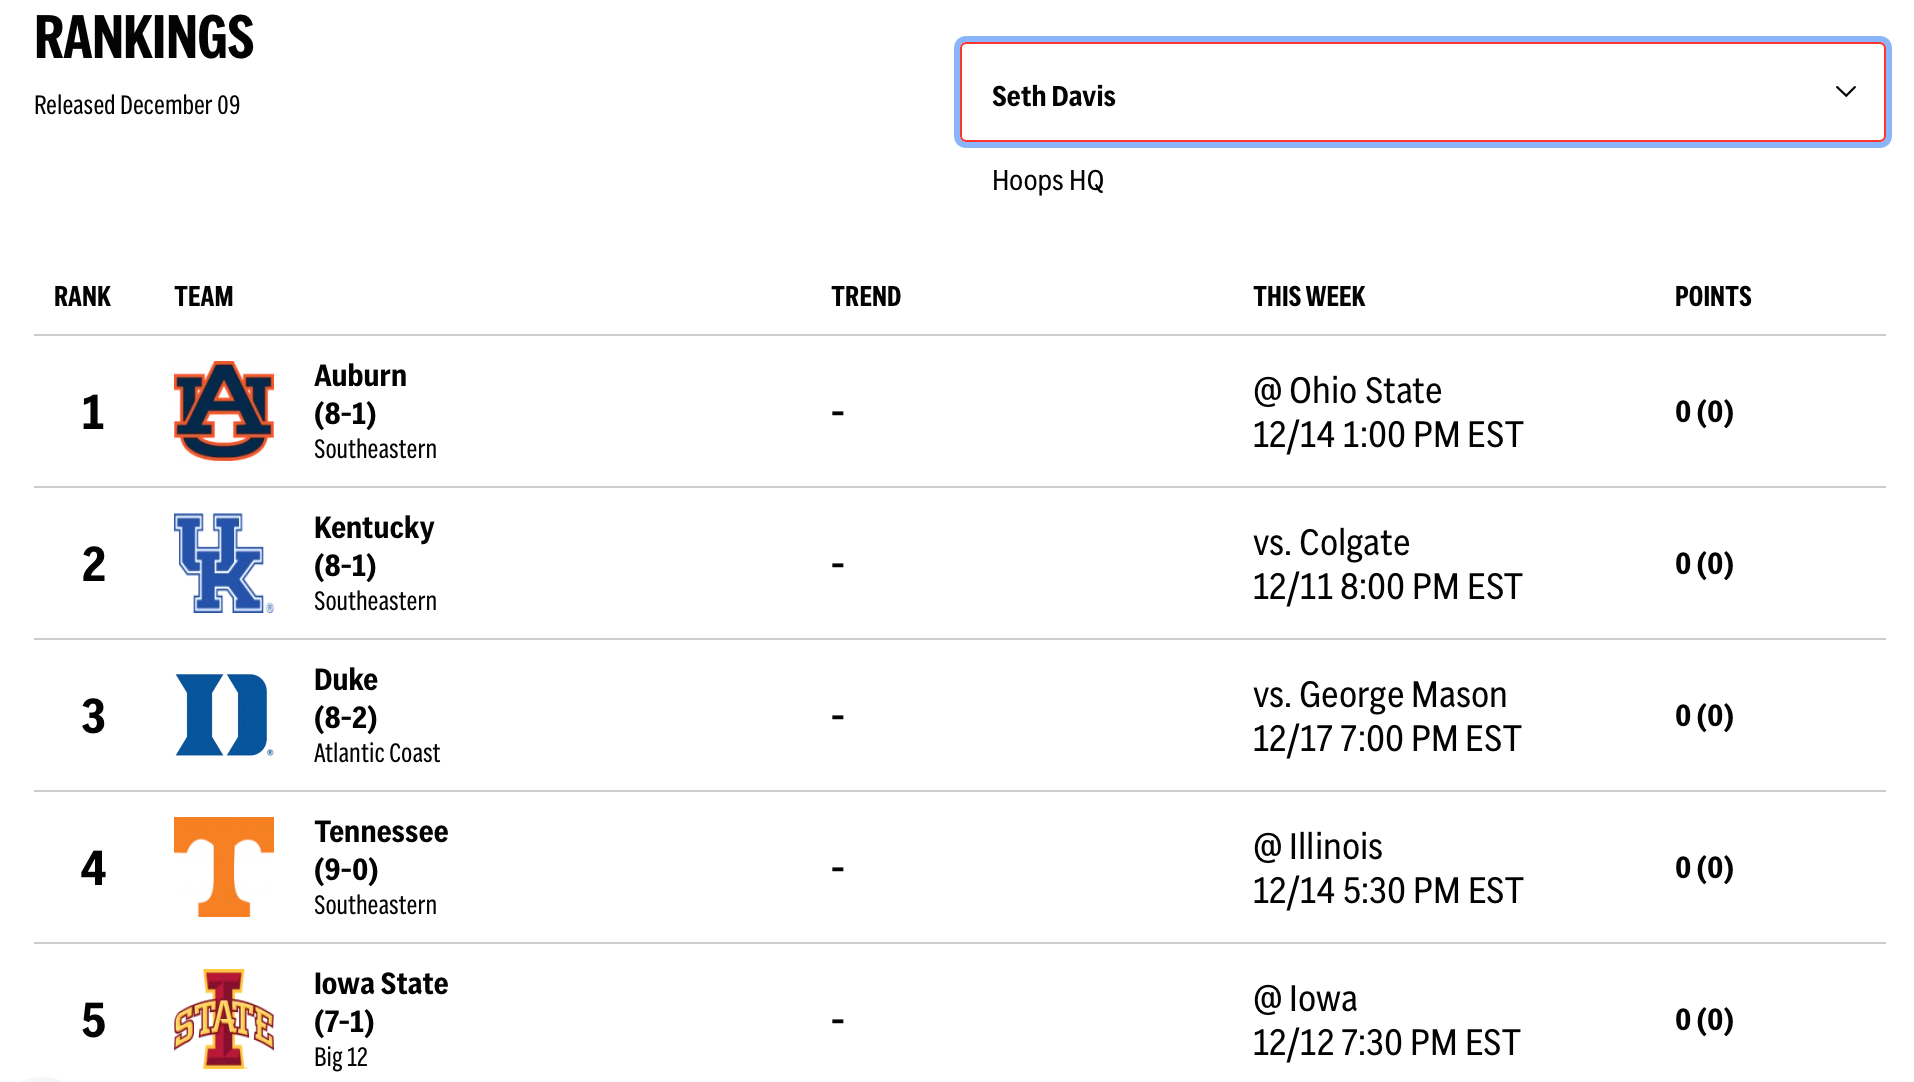Viewport: 1914px width, 1082px height.
Task: Click the Auburn team logo
Action: [x=223, y=411]
